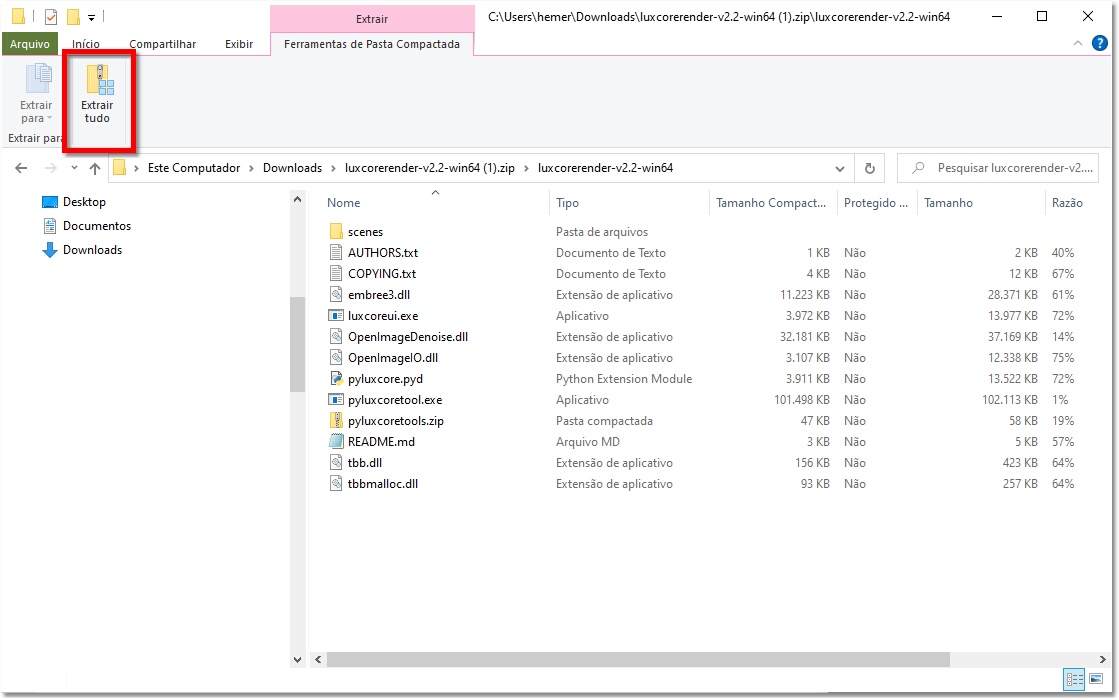Click luxcorerender-v2.2-win64 breadcrumb in address bar
The width and height of the screenshot is (1119, 700).
[x=605, y=168]
